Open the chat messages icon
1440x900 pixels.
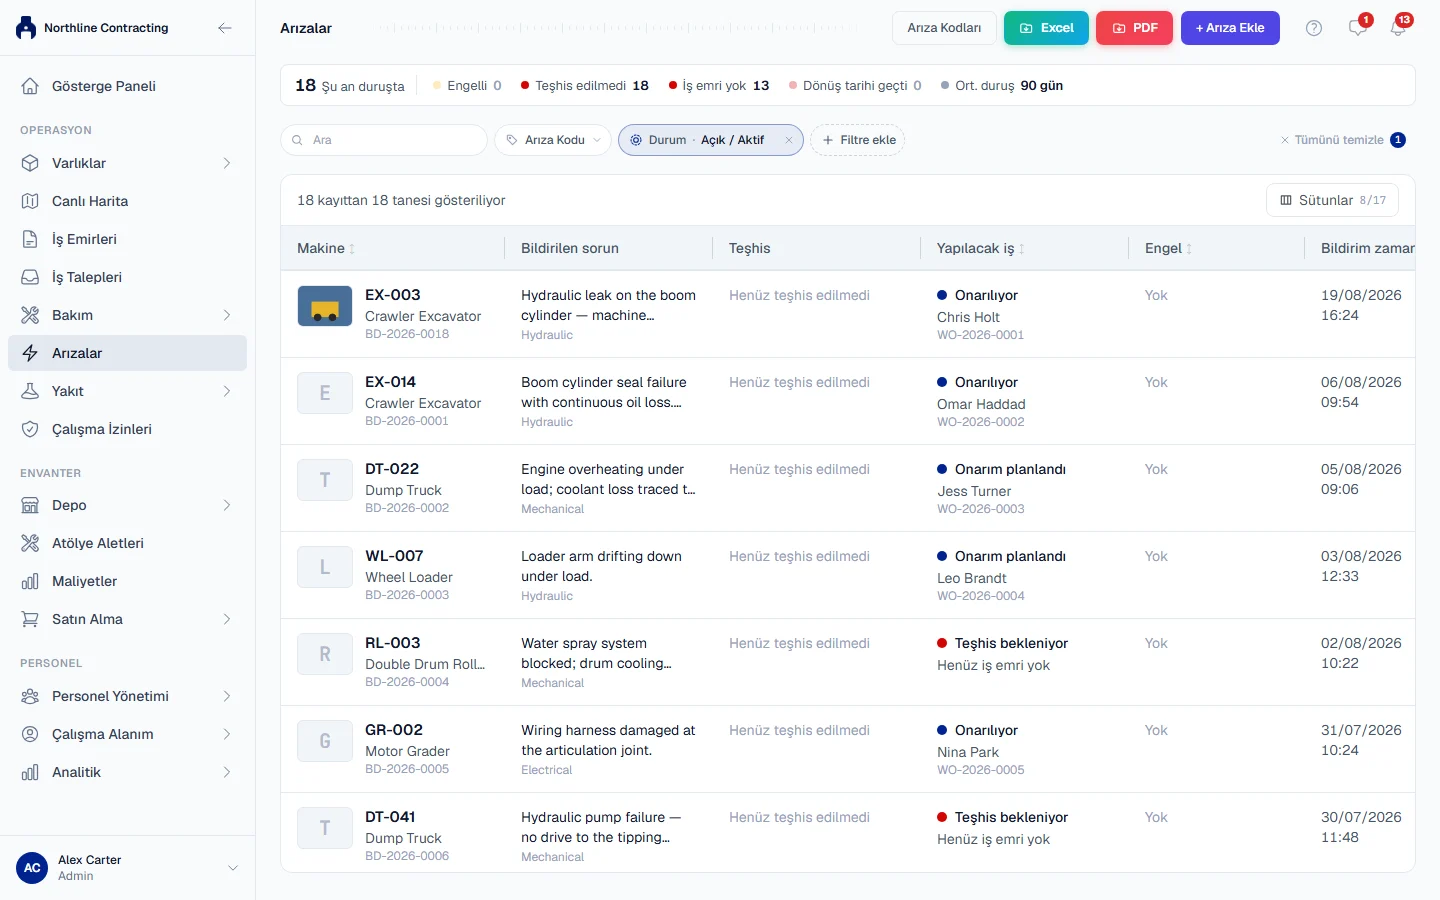click(x=1357, y=28)
